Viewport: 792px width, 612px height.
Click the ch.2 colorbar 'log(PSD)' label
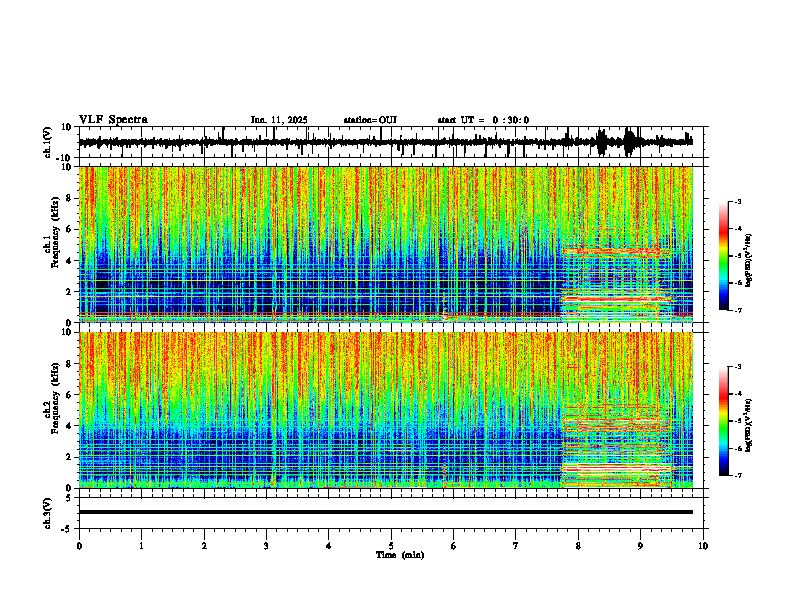[748, 425]
